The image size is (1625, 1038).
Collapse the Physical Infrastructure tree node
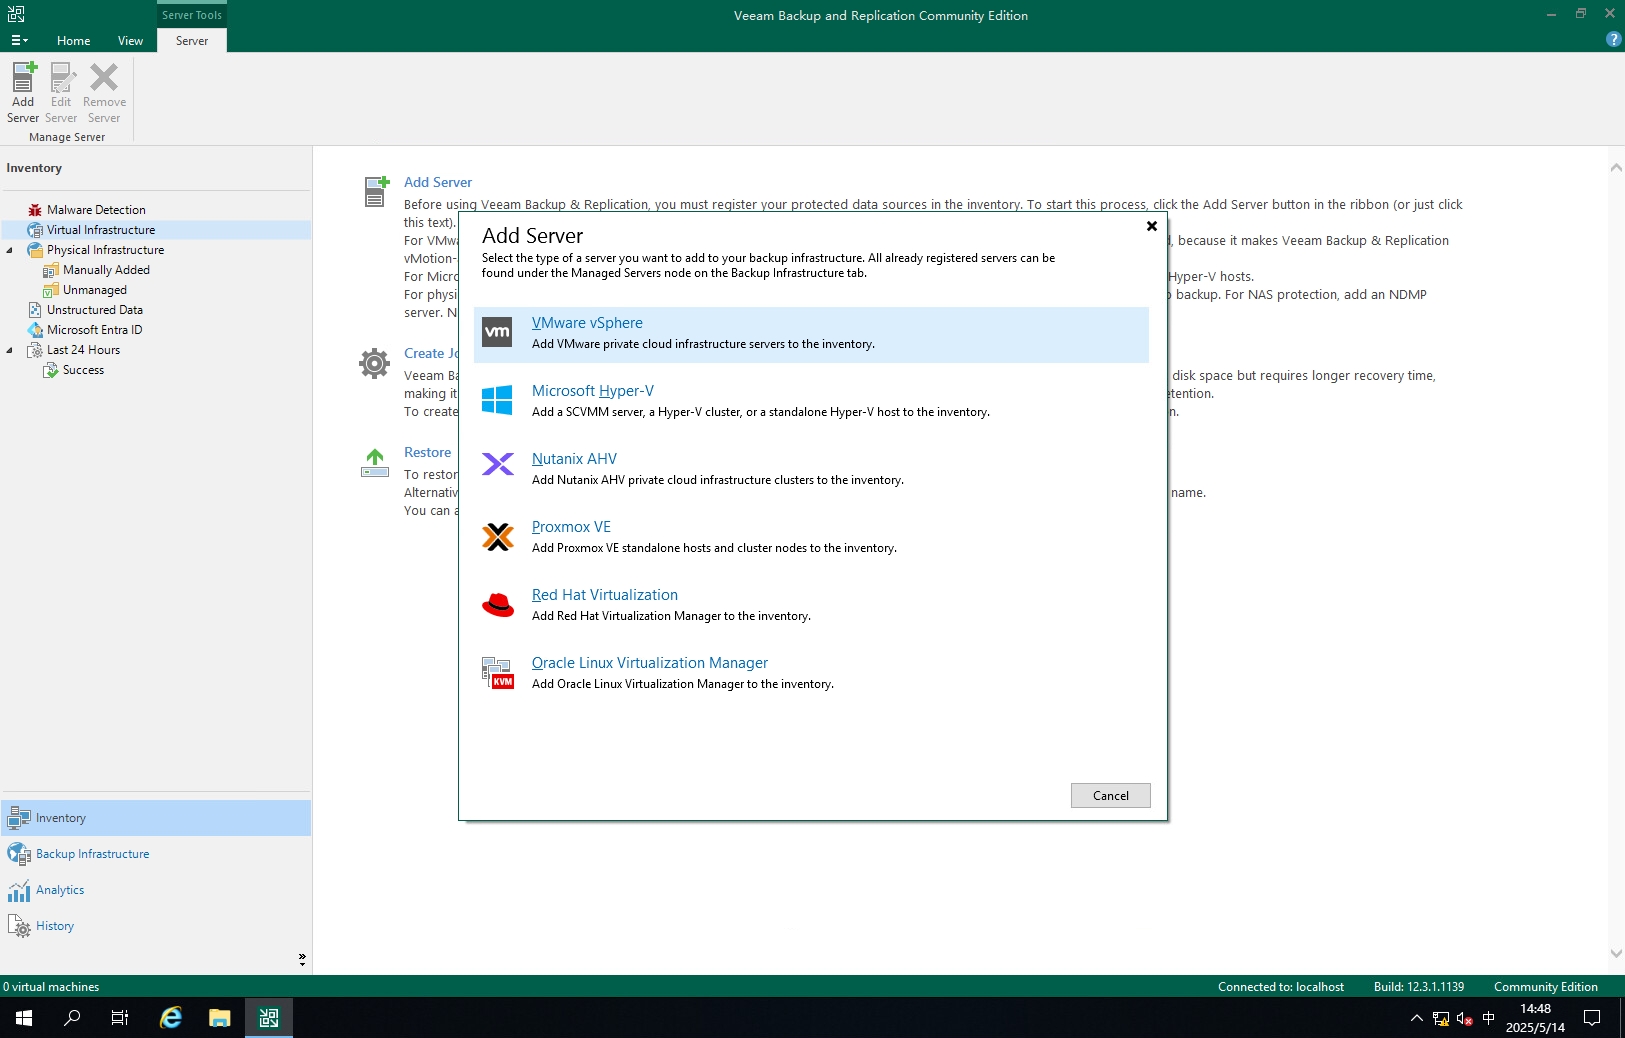[x=10, y=250]
